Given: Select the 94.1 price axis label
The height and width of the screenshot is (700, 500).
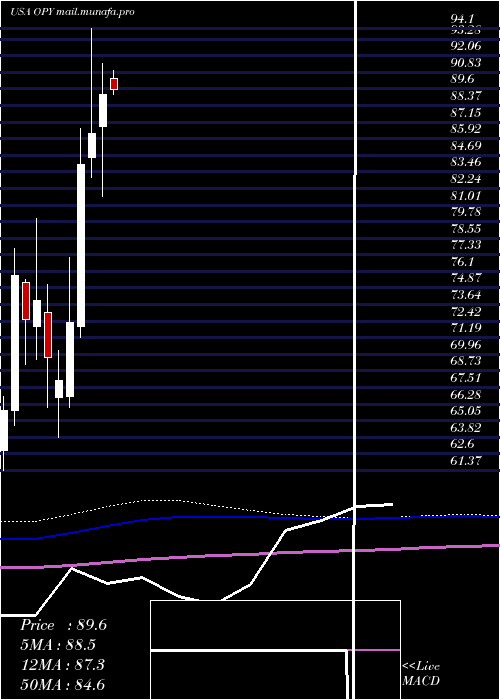Looking at the screenshot, I should tap(462, 19).
